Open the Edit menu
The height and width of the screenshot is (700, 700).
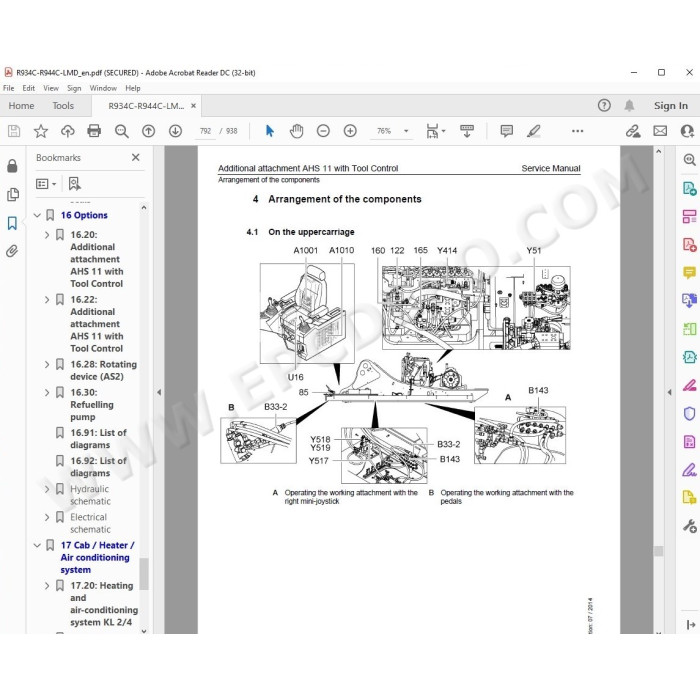[x=29, y=88]
